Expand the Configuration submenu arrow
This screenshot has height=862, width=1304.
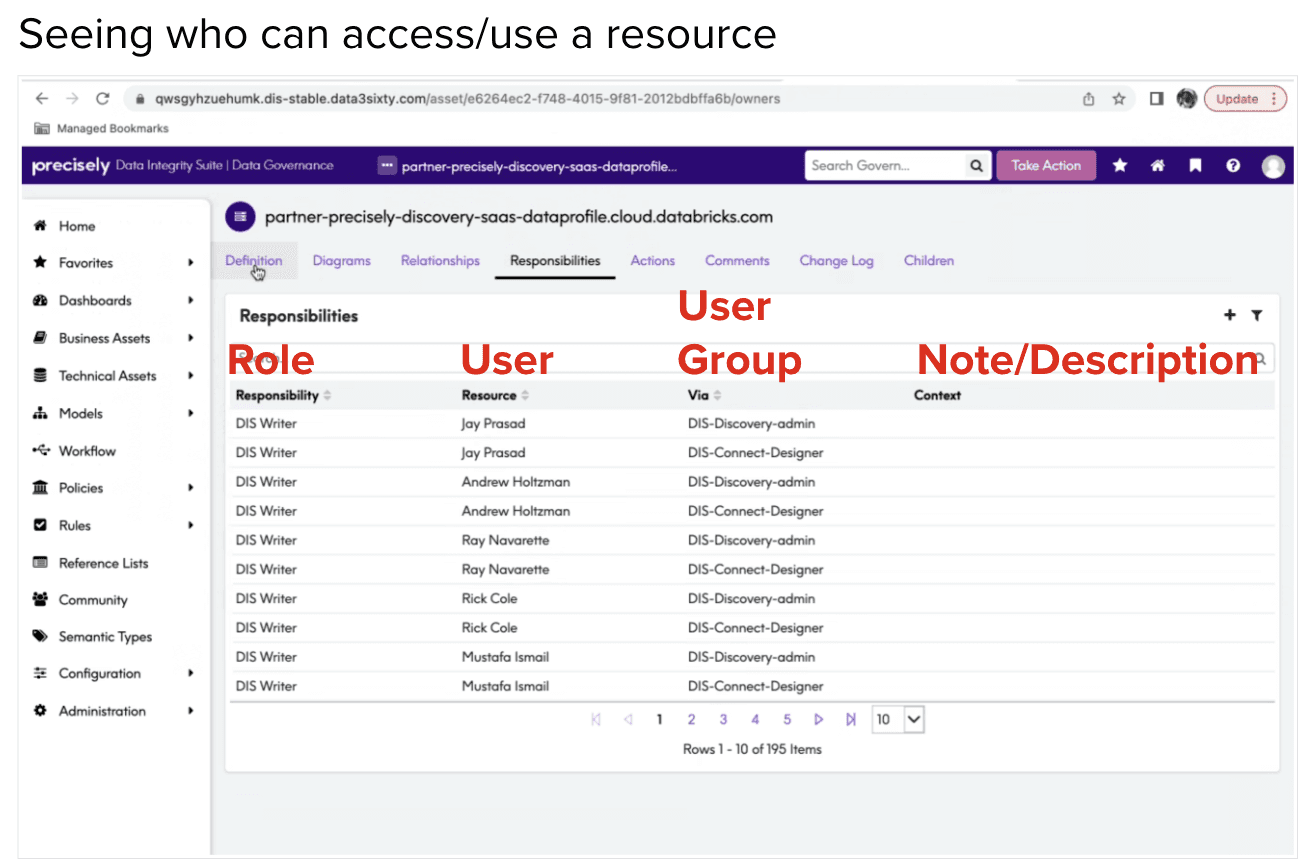coord(190,673)
